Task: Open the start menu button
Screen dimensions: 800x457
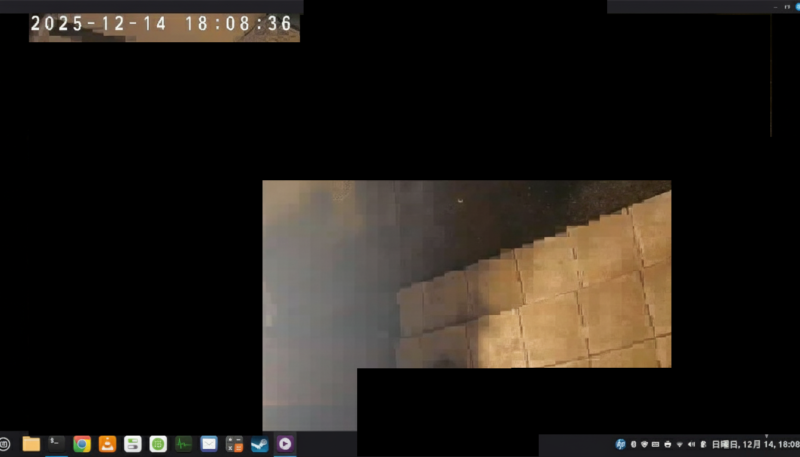Action: point(5,444)
